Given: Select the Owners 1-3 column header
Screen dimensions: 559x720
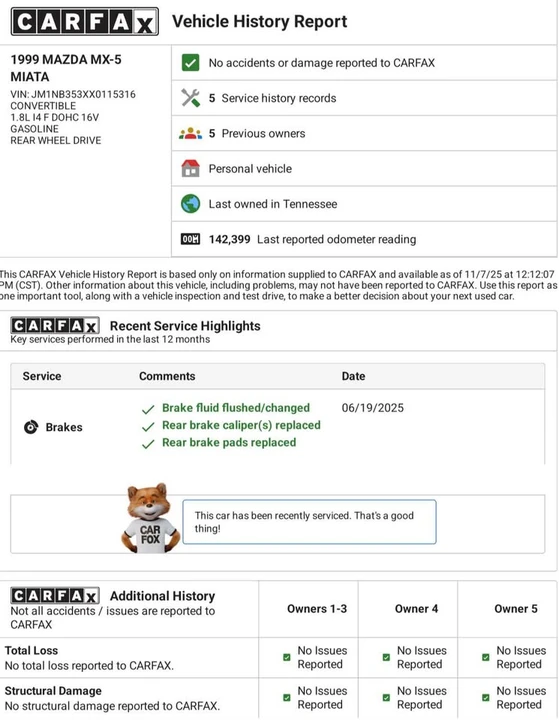Looking at the screenshot, I should [317, 609].
